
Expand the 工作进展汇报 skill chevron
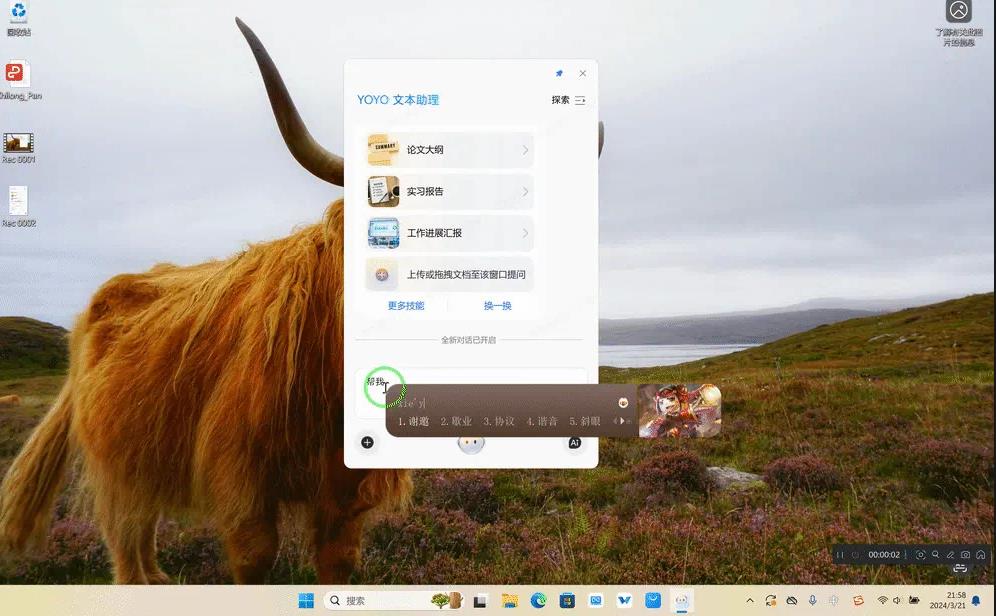tap(525, 233)
